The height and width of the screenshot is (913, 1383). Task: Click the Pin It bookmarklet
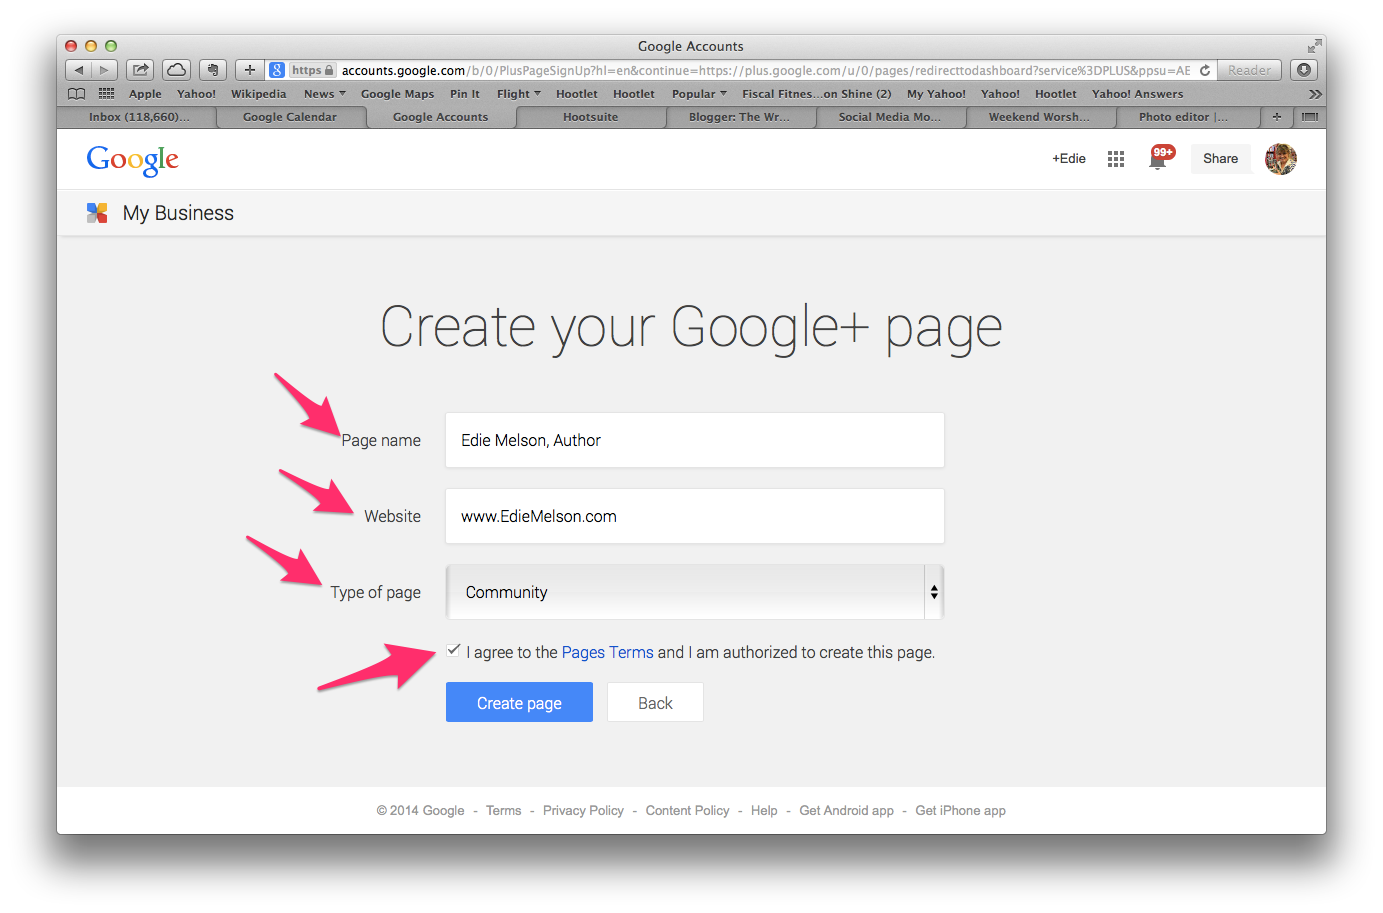(465, 94)
